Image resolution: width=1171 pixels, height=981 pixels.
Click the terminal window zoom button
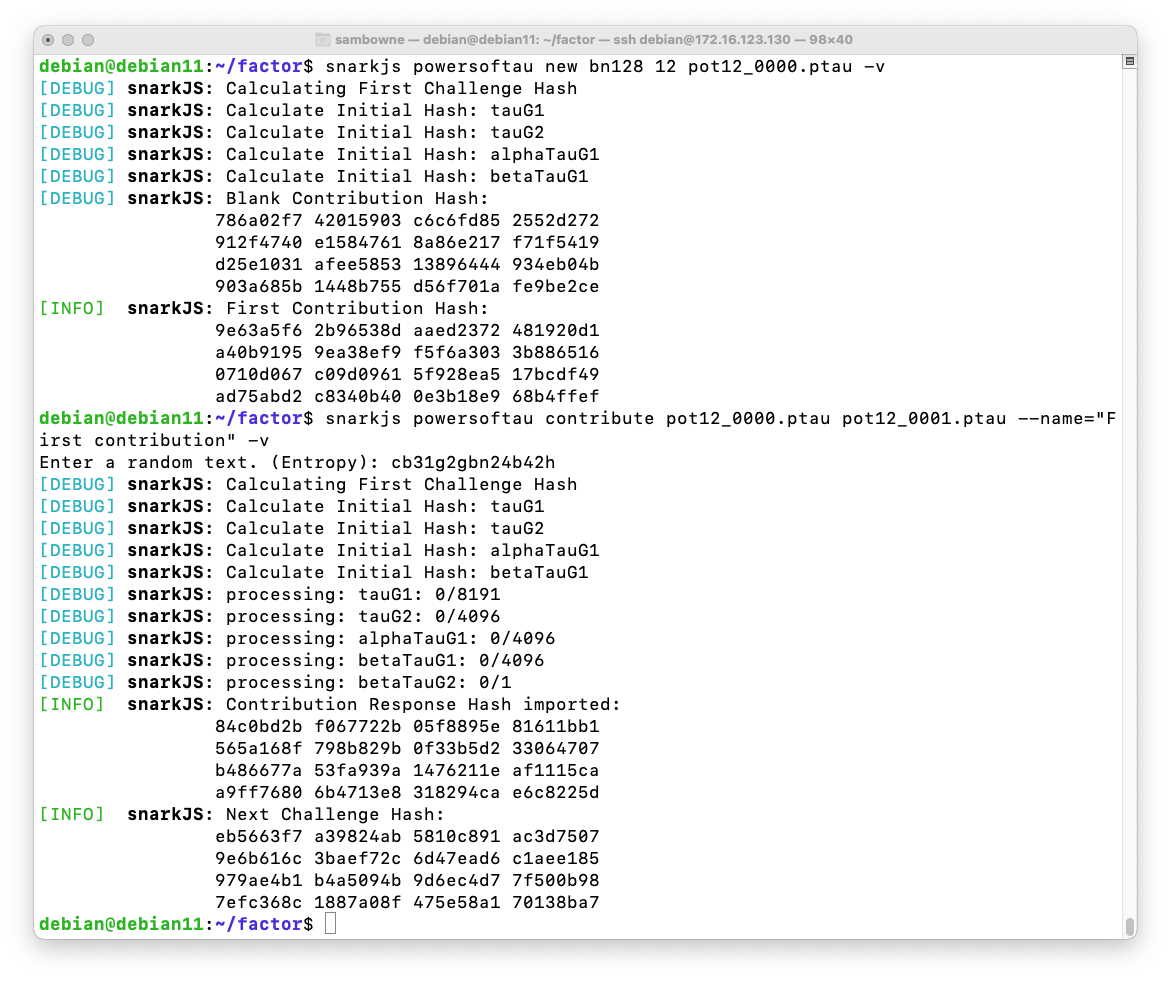(88, 40)
